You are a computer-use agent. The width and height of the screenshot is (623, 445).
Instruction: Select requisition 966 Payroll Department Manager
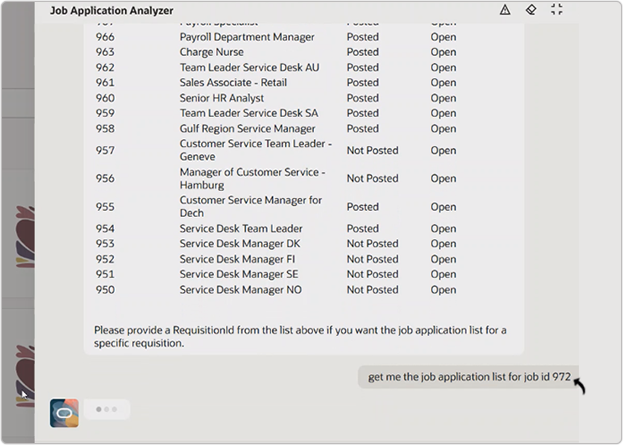click(276, 37)
